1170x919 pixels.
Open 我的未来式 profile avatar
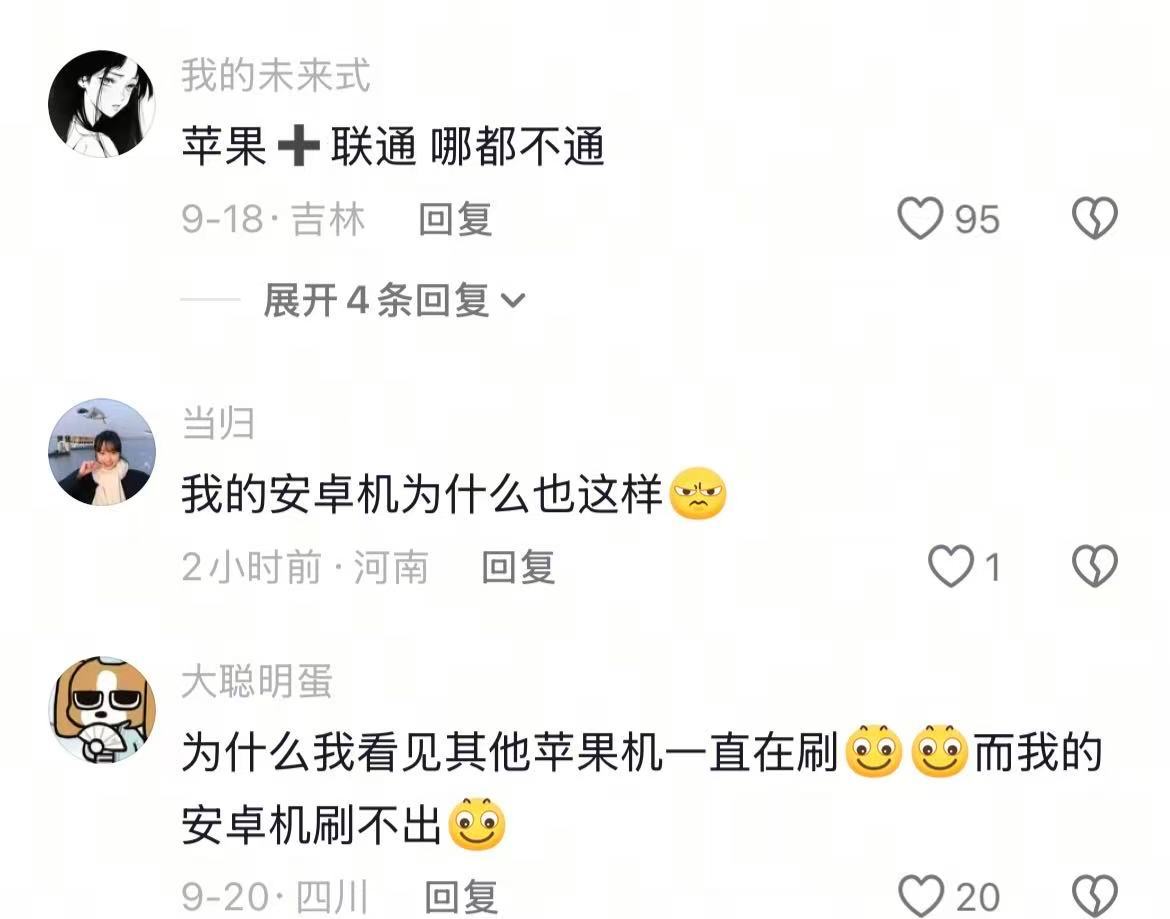point(102,104)
